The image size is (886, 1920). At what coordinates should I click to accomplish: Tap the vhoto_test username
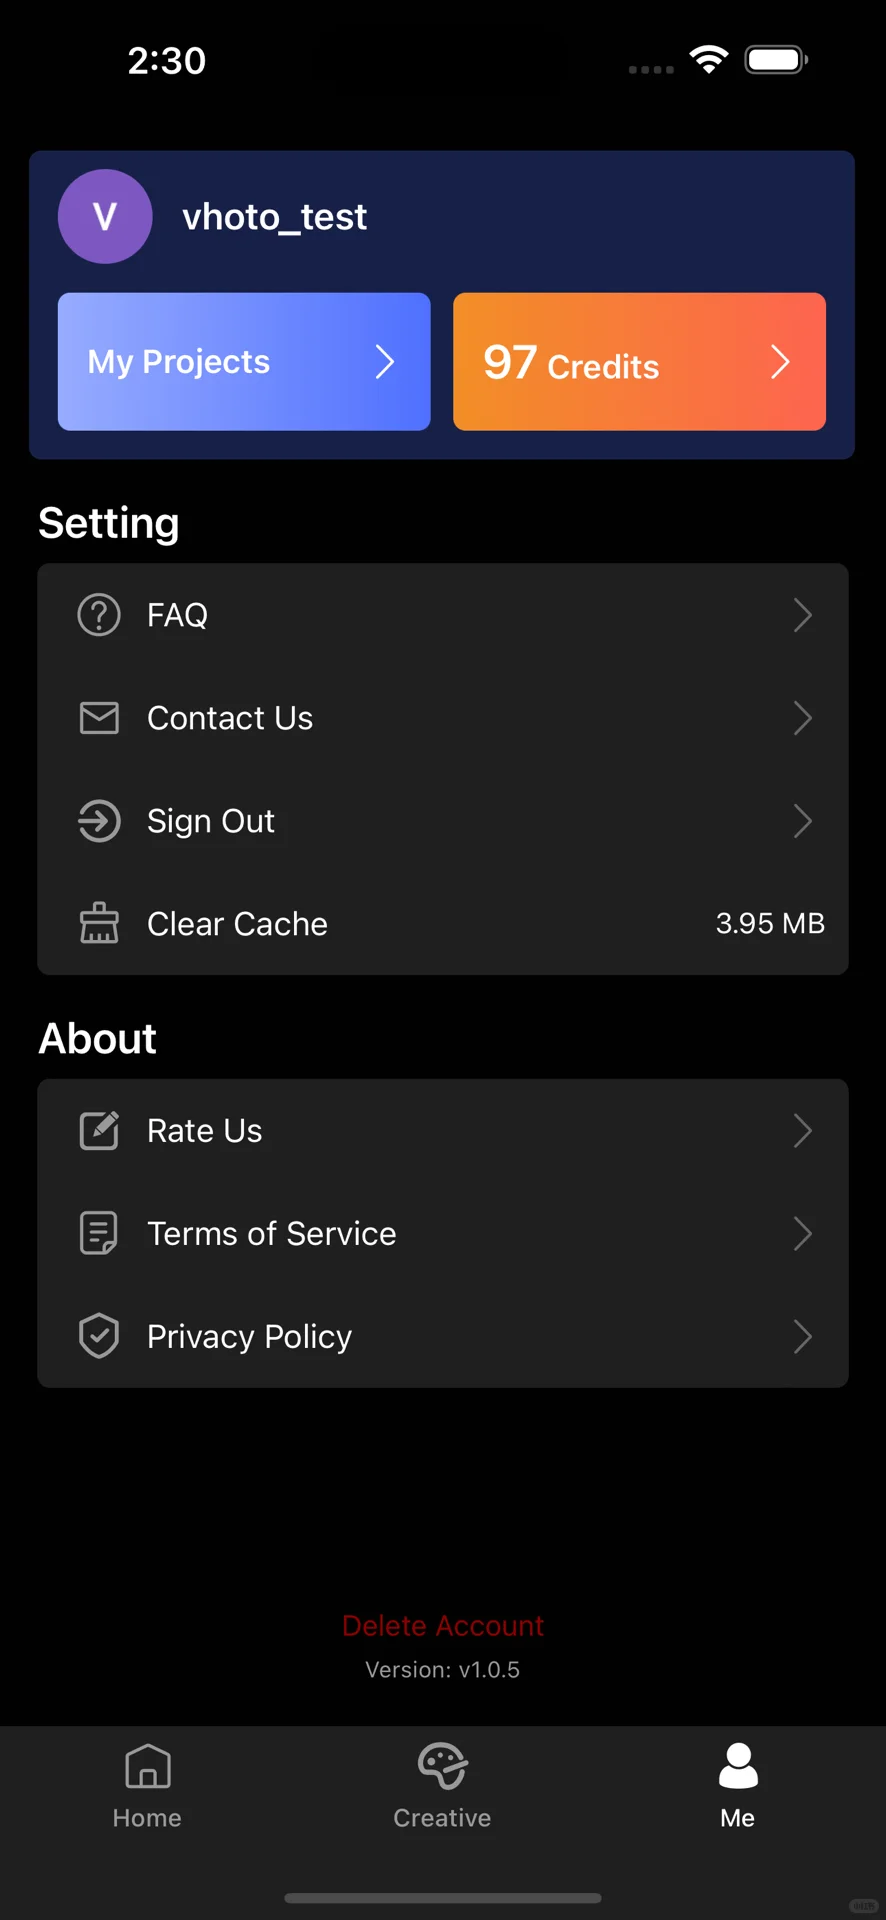(x=274, y=217)
